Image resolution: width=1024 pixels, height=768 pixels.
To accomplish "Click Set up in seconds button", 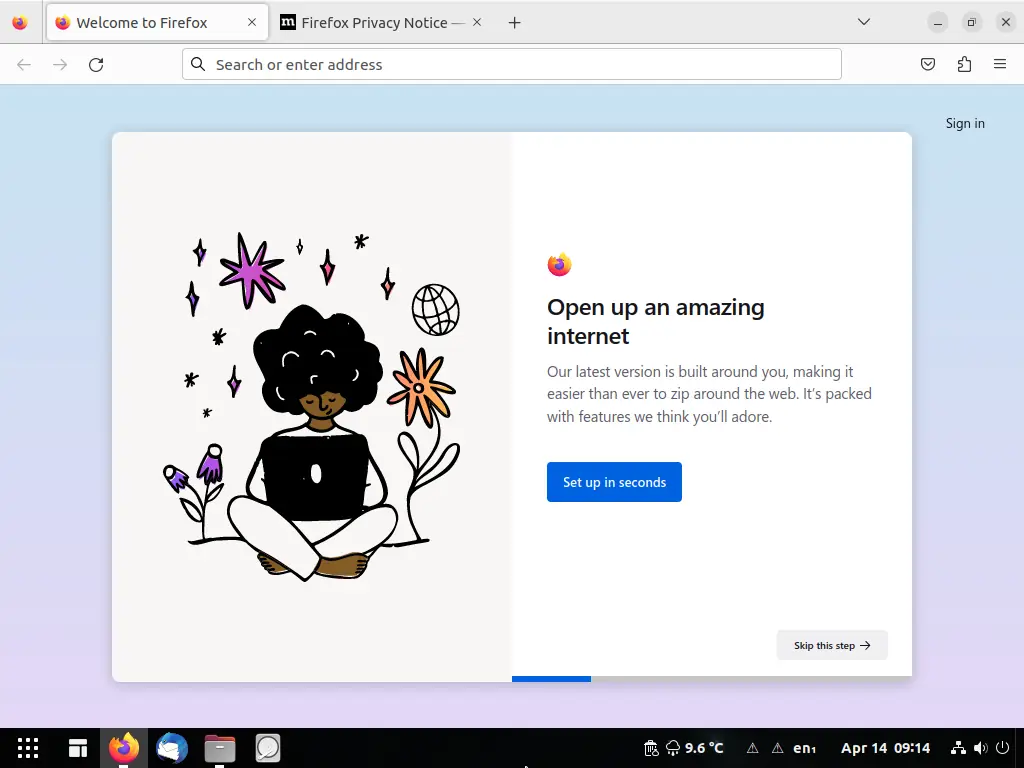I will click(x=614, y=482).
